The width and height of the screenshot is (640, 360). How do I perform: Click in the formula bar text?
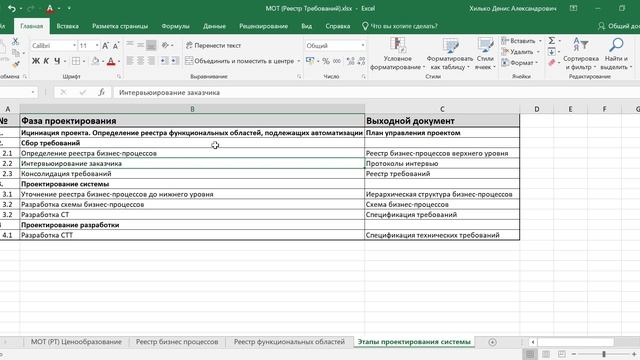tap(169, 93)
